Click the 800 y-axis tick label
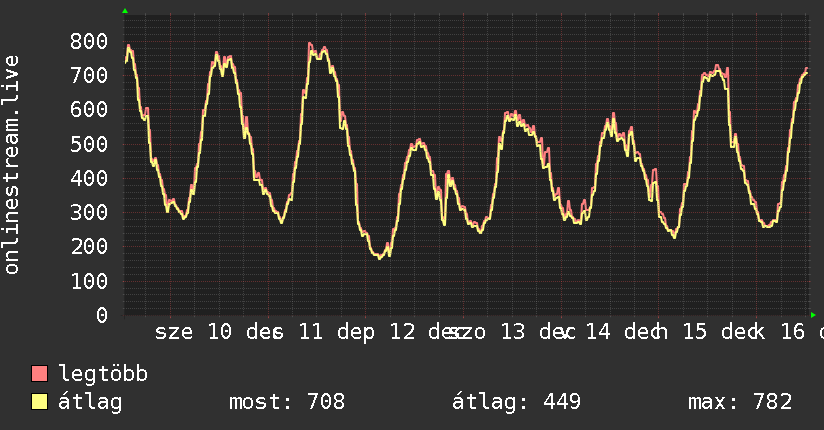 (89, 41)
